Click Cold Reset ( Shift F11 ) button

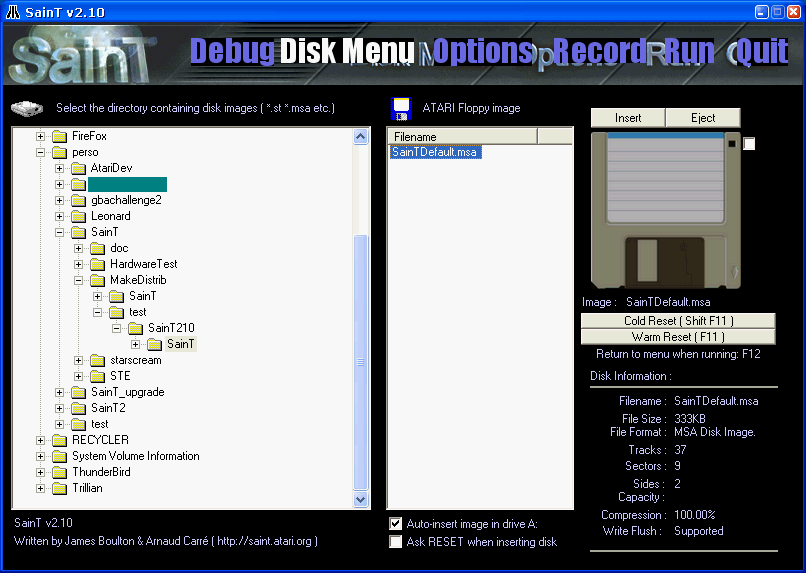coord(678,321)
